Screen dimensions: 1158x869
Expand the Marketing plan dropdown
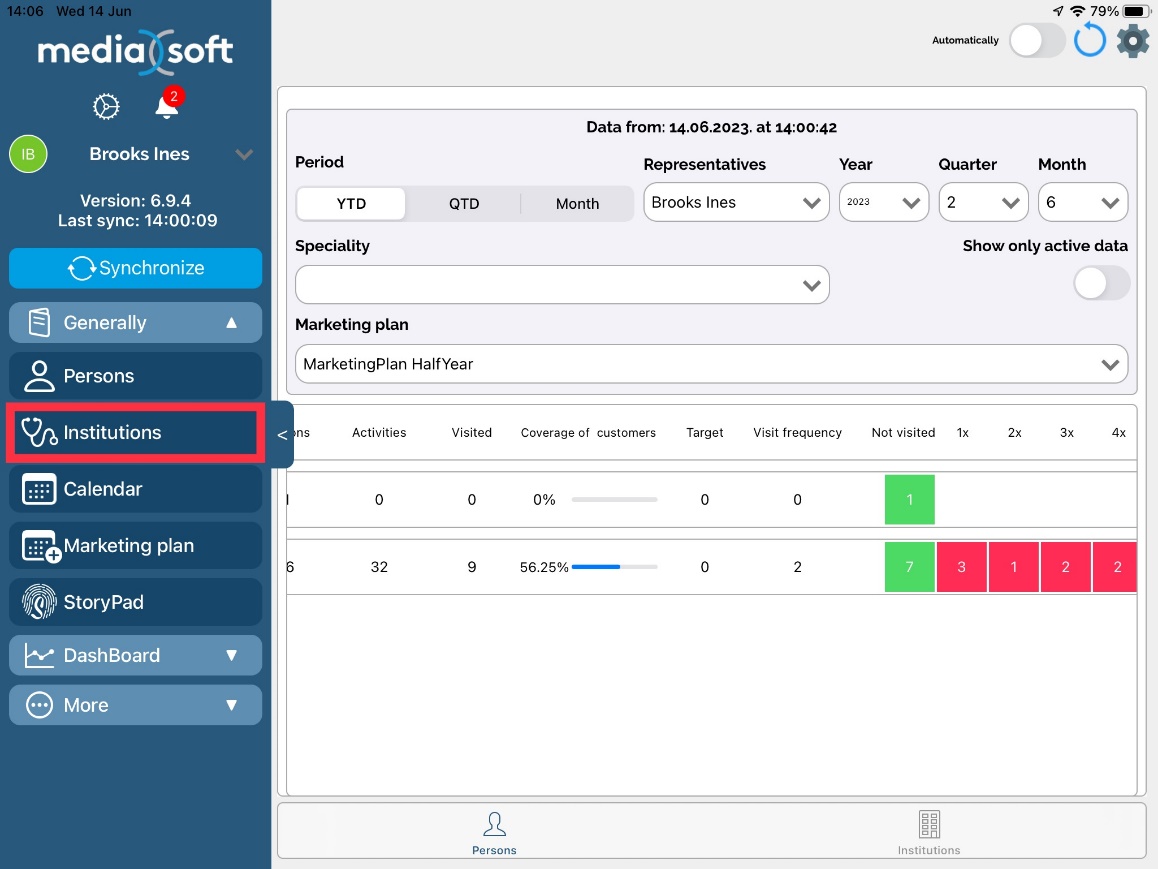[x=711, y=364]
